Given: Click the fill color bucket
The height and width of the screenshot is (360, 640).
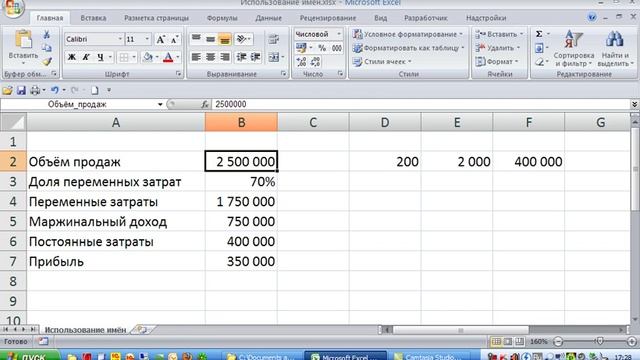Looking at the screenshot, I should click(148, 57).
